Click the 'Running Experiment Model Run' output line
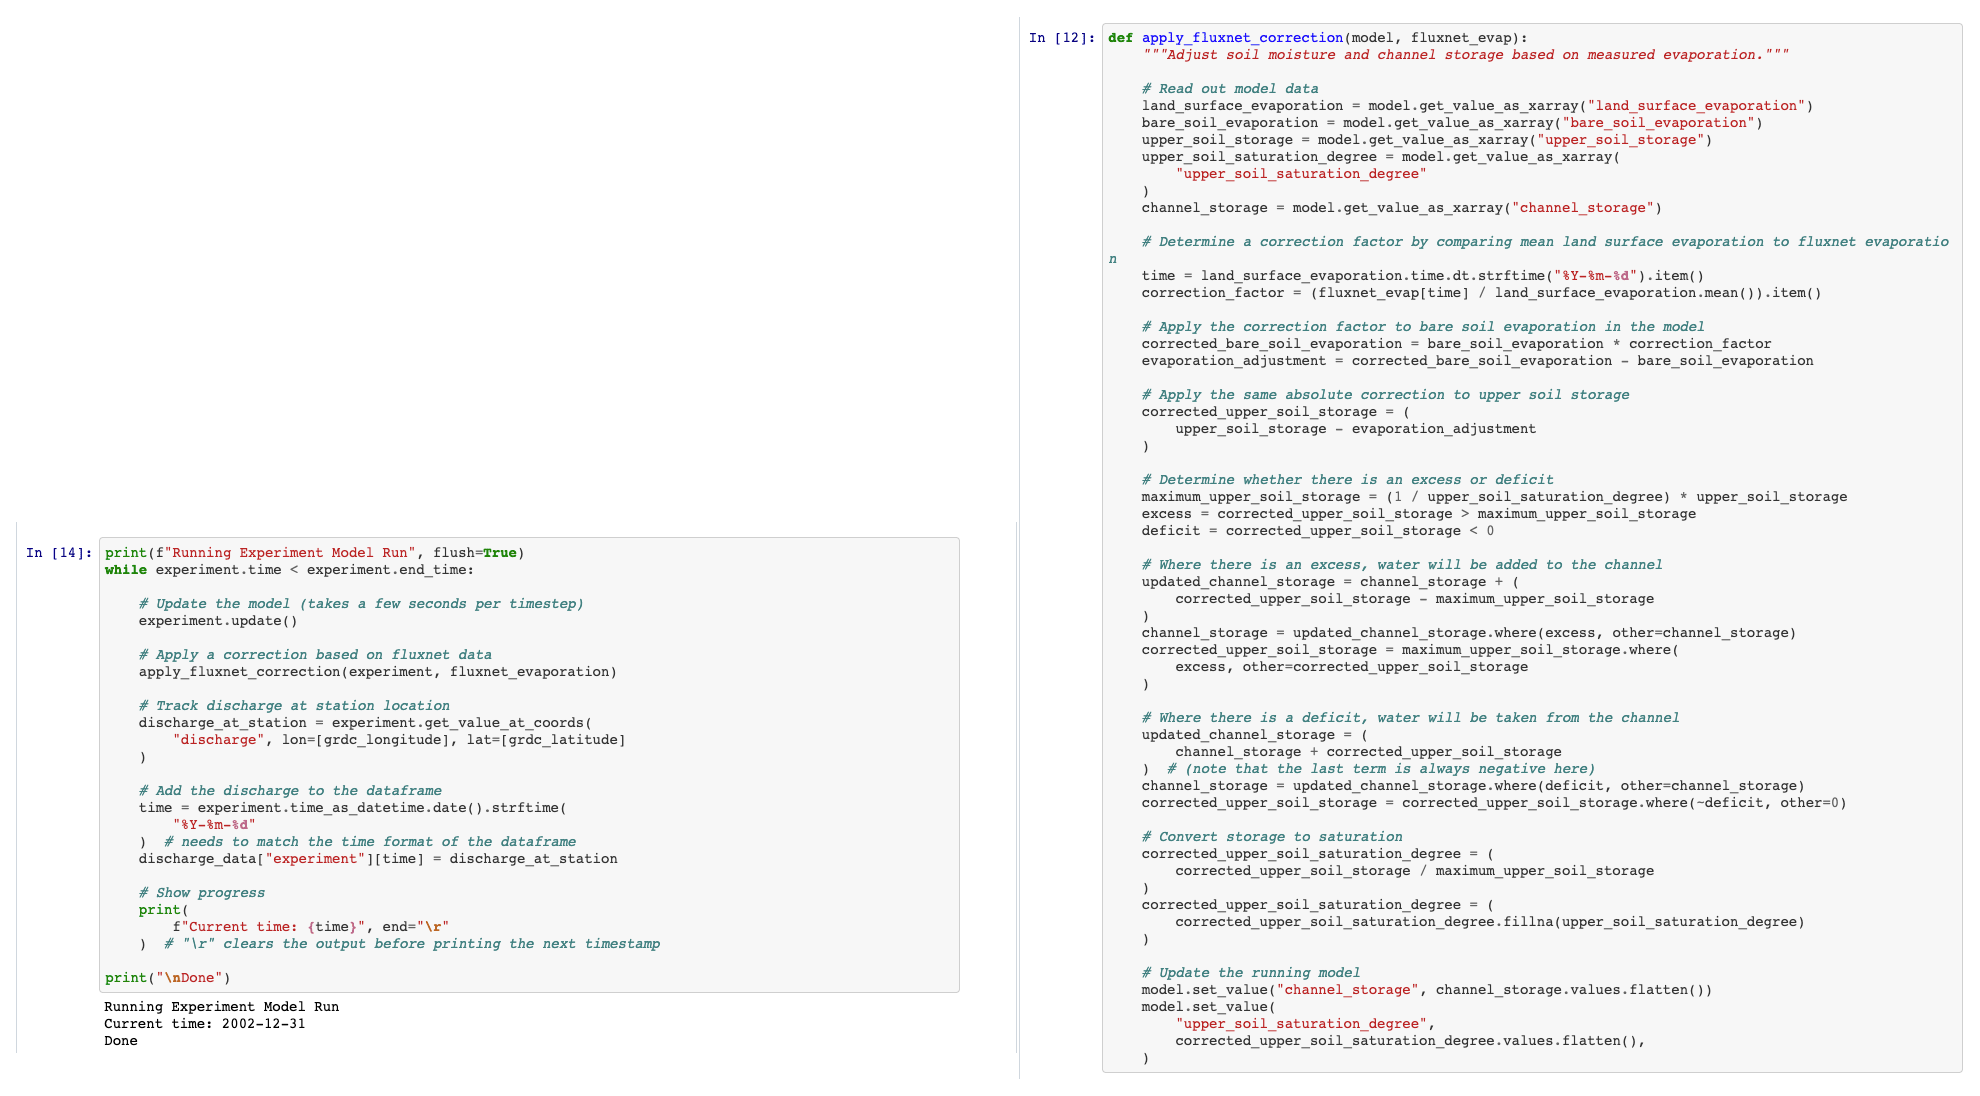The height and width of the screenshot is (1096, 1980). (221, 1007)
